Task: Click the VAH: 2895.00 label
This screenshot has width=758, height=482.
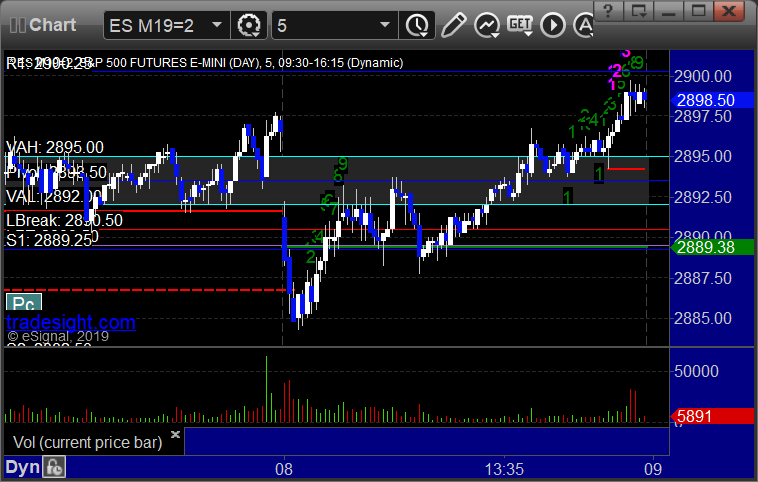Action: (x=55, y=147)
